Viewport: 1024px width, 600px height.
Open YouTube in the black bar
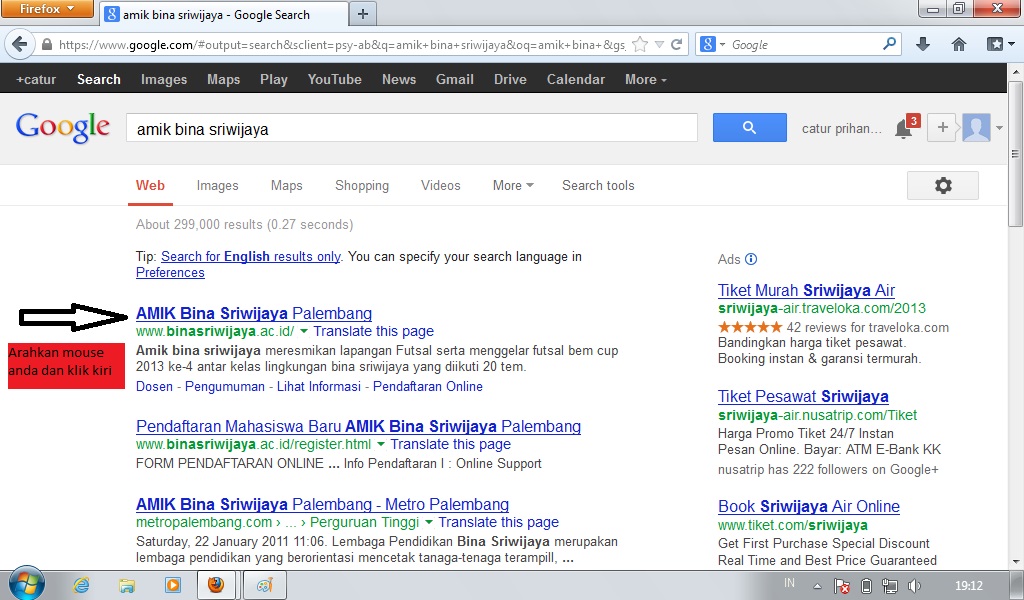pos(334,79)
